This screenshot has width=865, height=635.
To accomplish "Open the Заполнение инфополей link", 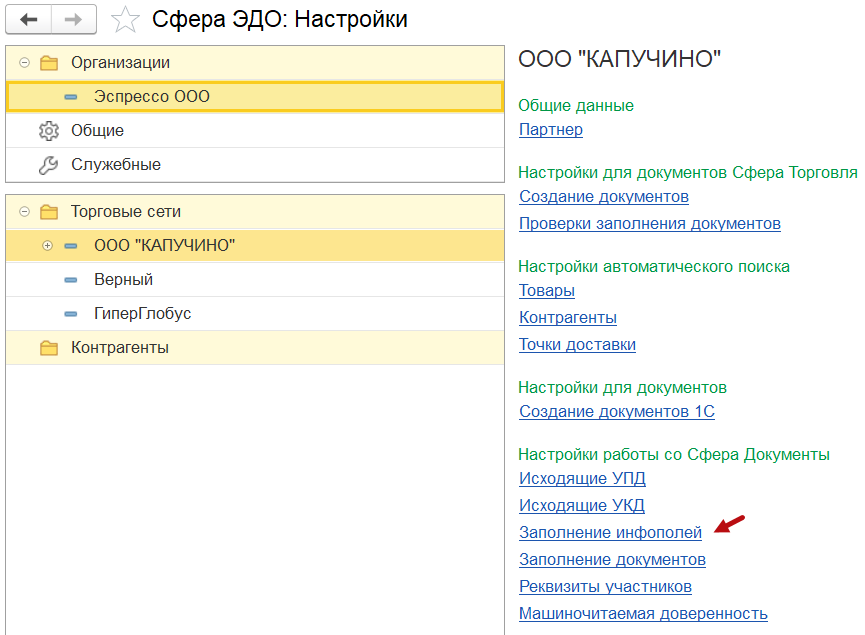I will pyautogui.click(x=610, y=532).
